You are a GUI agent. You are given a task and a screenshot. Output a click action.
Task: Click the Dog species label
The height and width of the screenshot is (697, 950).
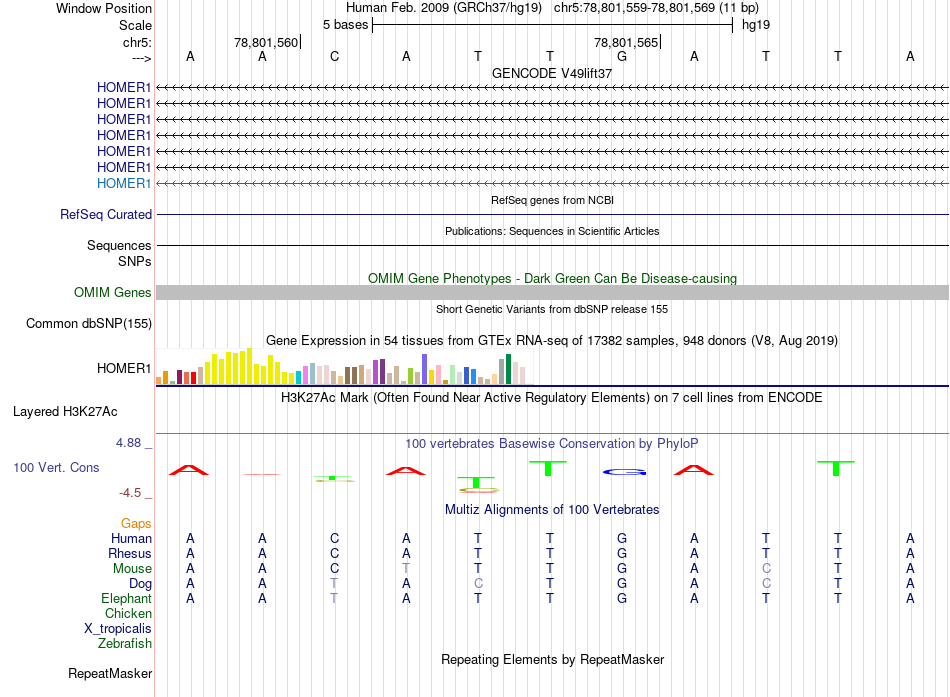point(140,584)
